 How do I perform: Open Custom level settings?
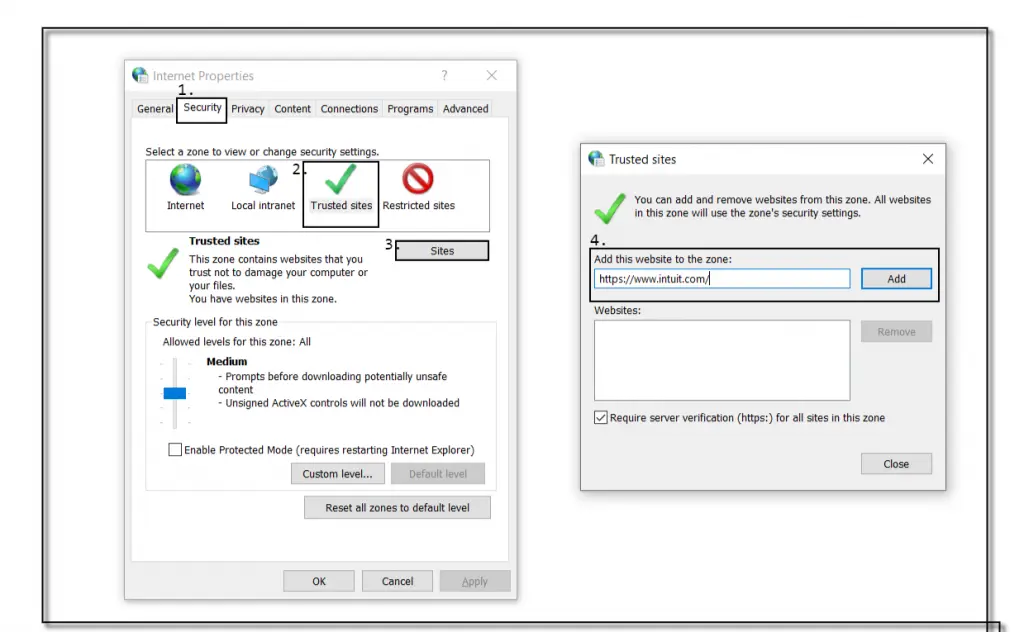pyautogui.click(x=338, y=474)
